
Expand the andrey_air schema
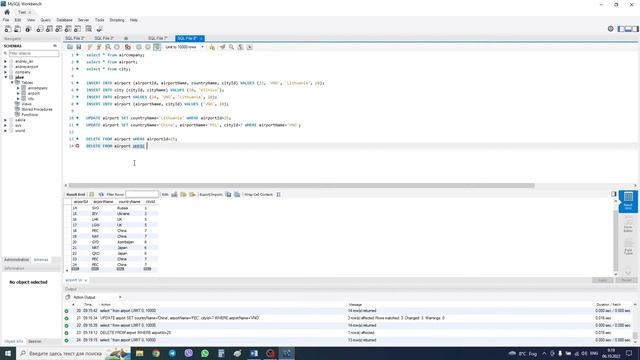[5, 61]
